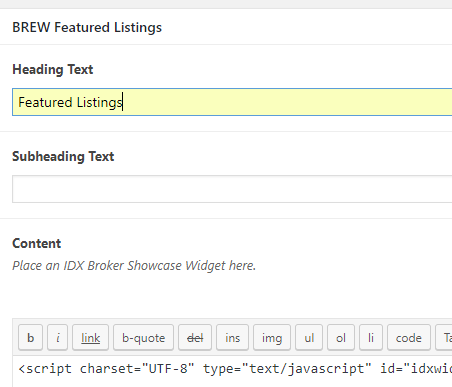This screenshot has height=387, width=452.
Task: Click the Heading Text label
Action: 53,70
